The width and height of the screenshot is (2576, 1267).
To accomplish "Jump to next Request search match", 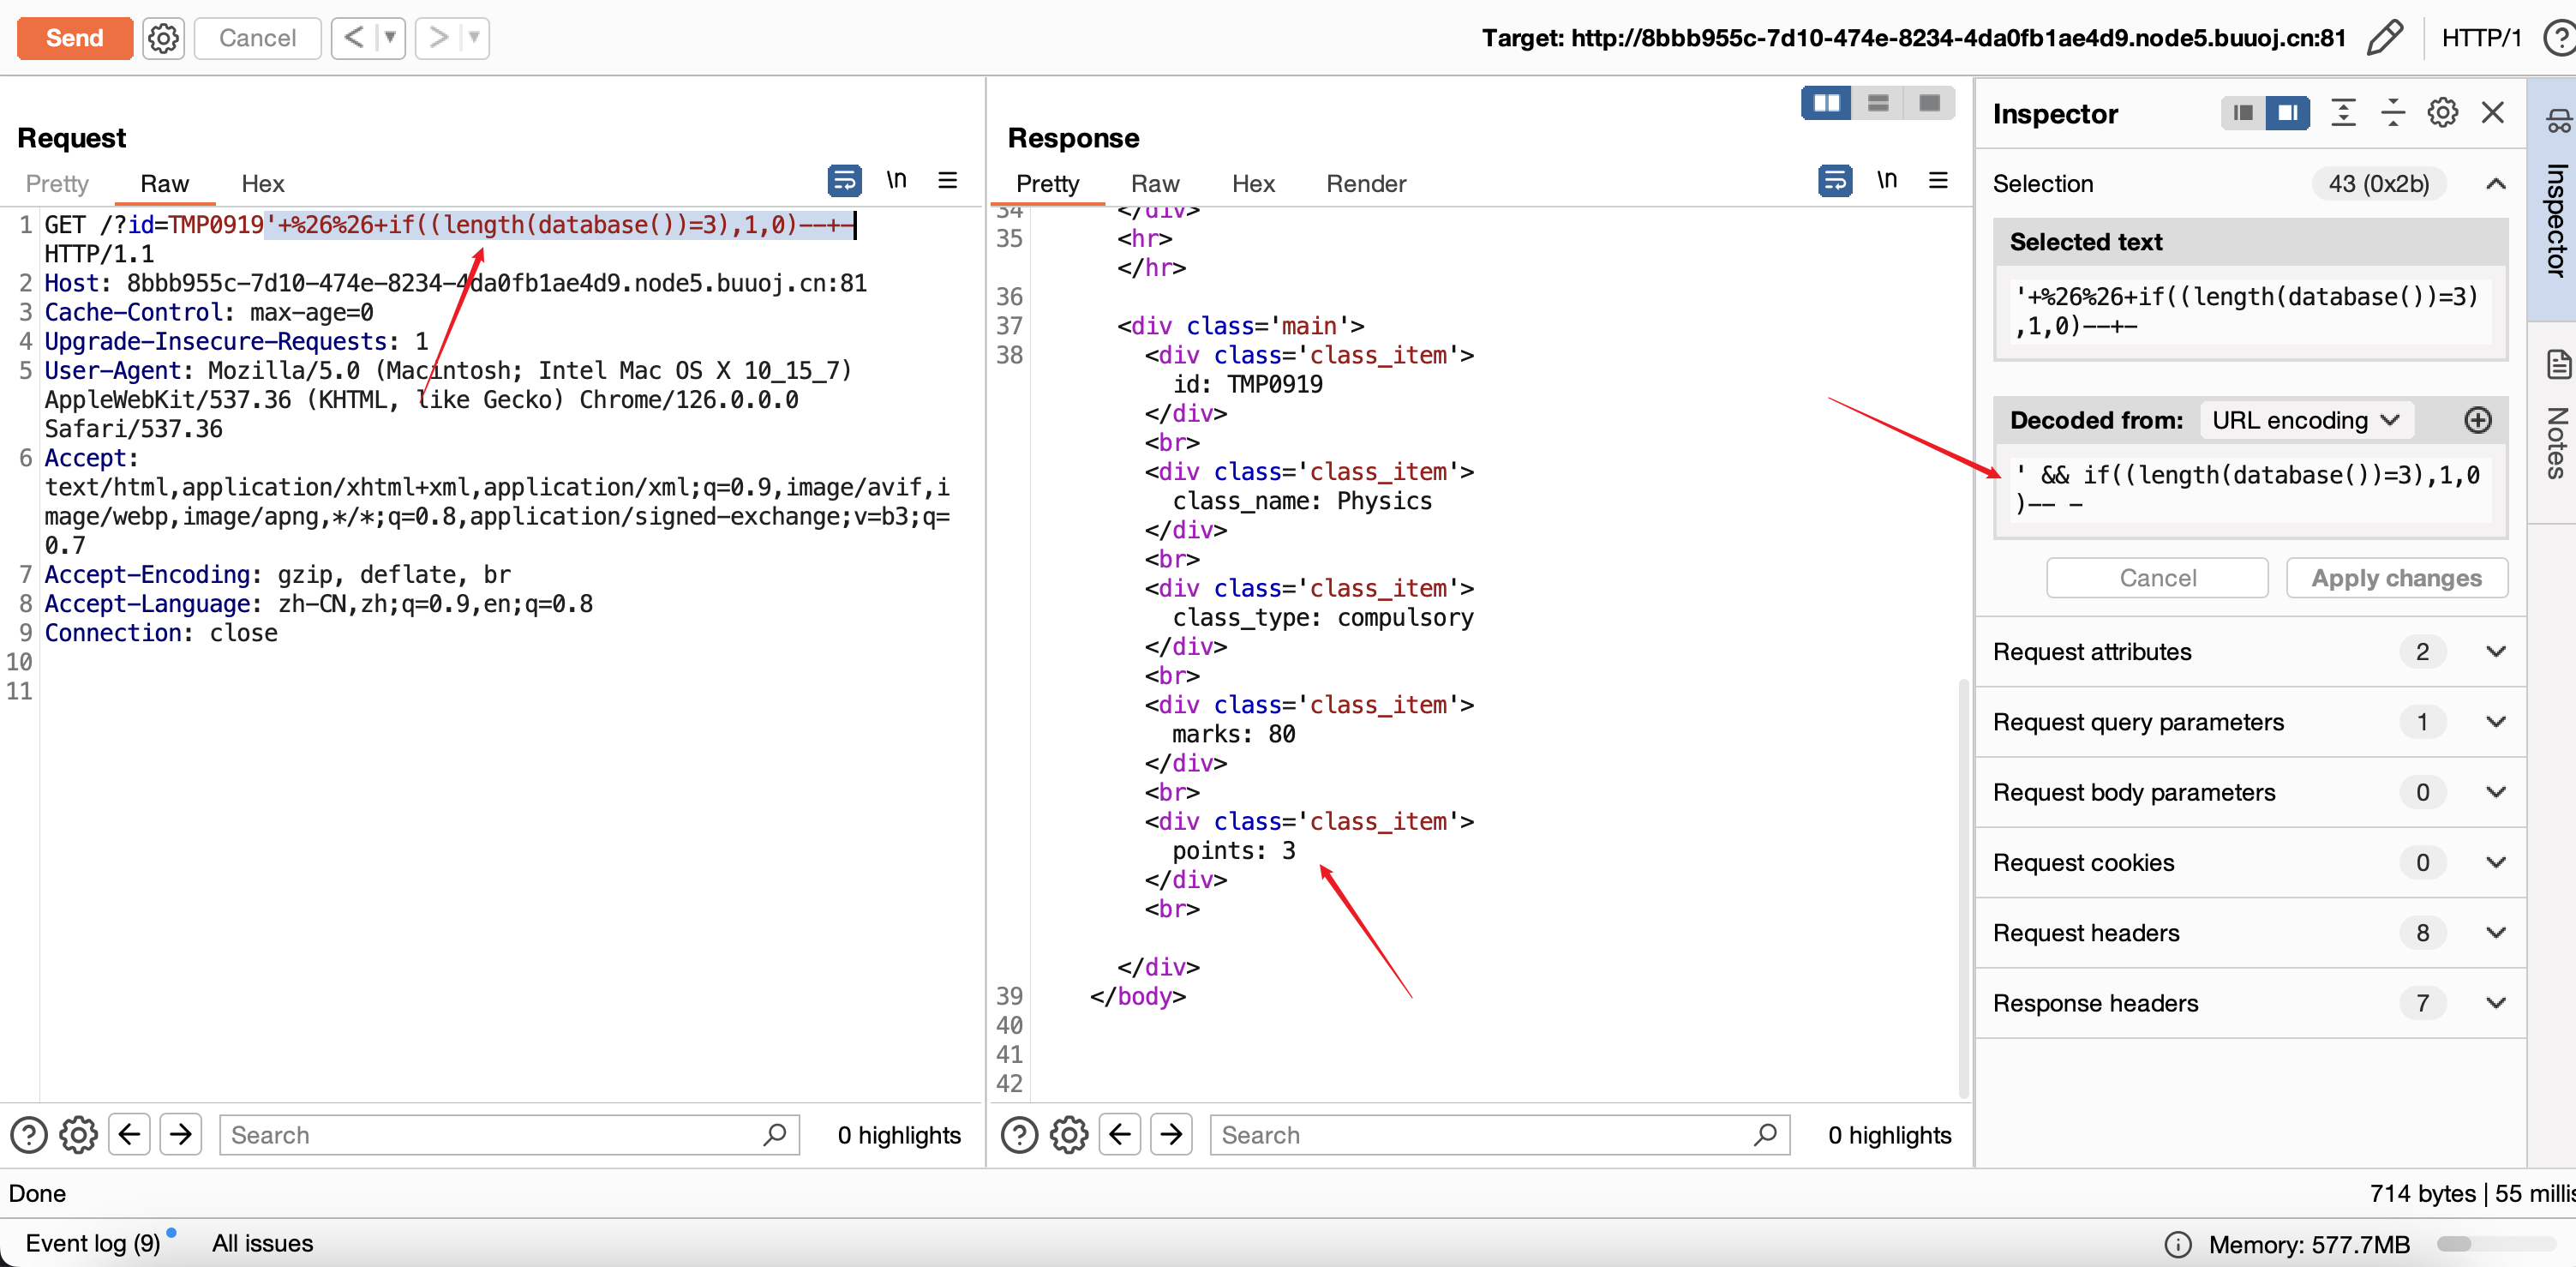I will pyautogui.click(x=180, y=1134).
